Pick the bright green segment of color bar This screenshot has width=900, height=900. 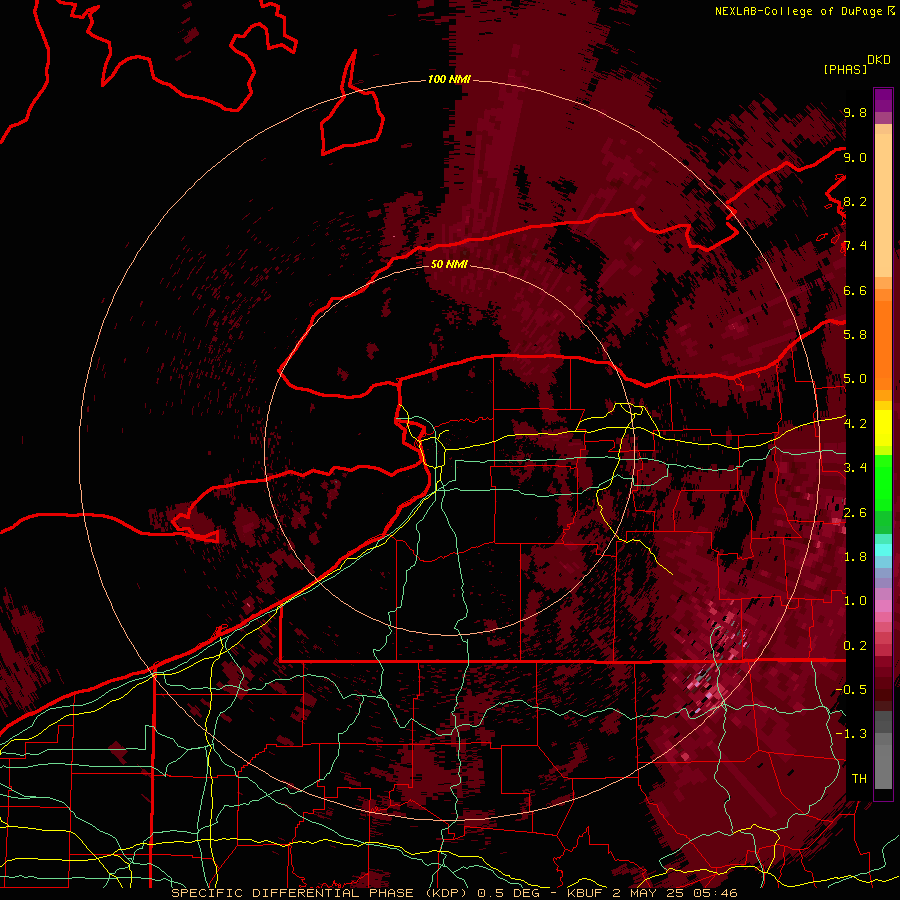pos(883,482)
